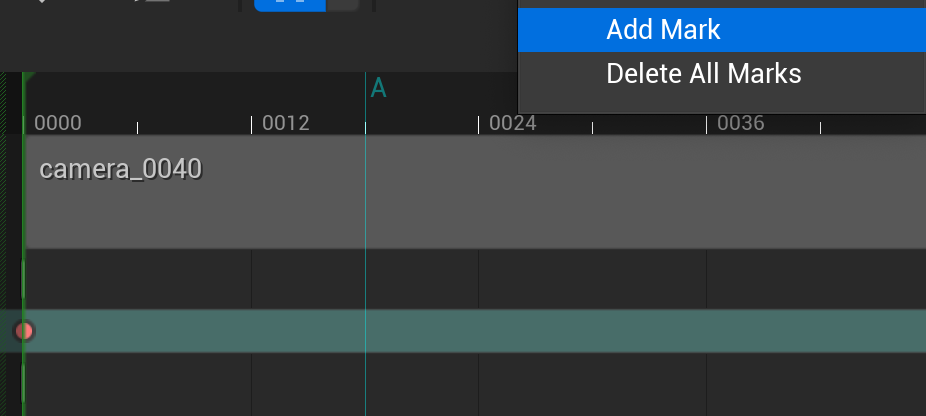Image resolution: width=926 pixels, height=416 pixels.
Task: Click the unlabeled tick between 0024 and 0036
Action: (593, 127)
